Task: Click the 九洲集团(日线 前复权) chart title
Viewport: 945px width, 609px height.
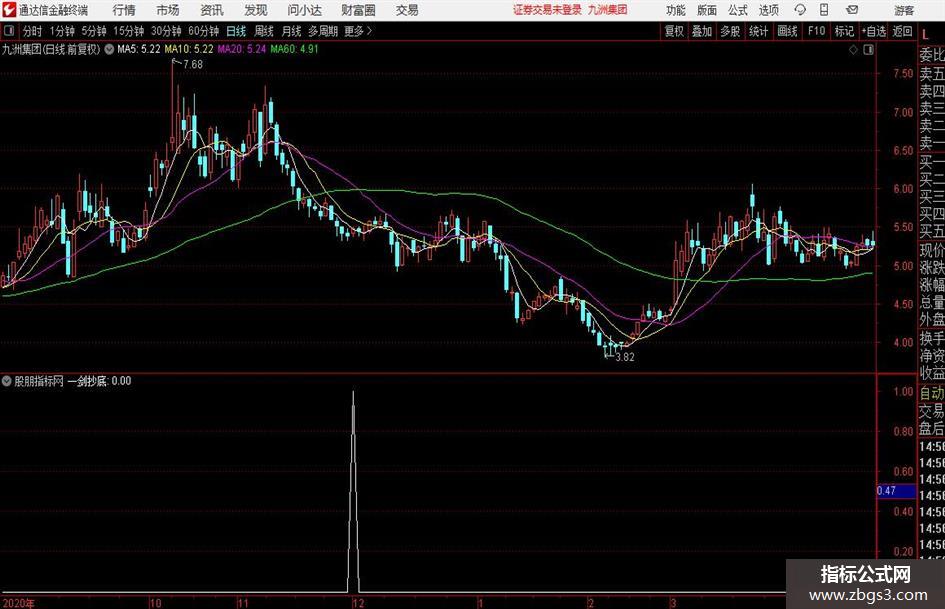Action: [x=51, y=49]
